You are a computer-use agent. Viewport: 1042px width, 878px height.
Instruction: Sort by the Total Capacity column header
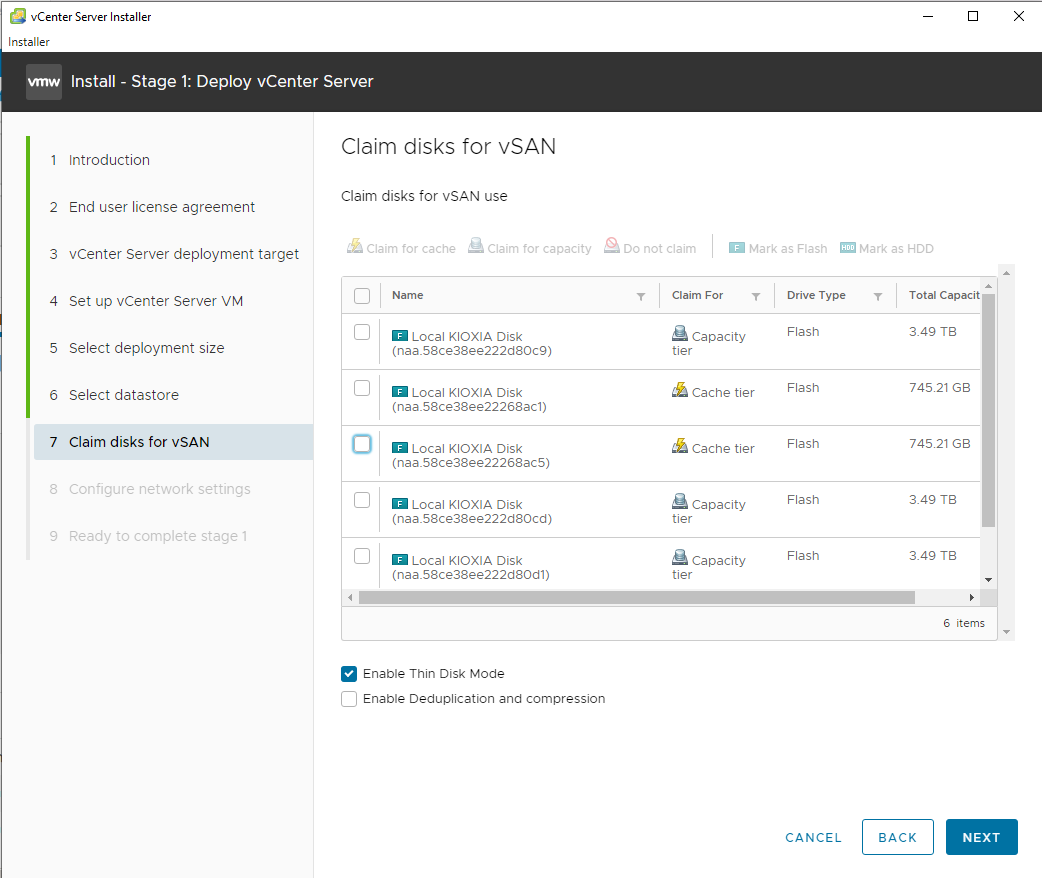[944, 295]
